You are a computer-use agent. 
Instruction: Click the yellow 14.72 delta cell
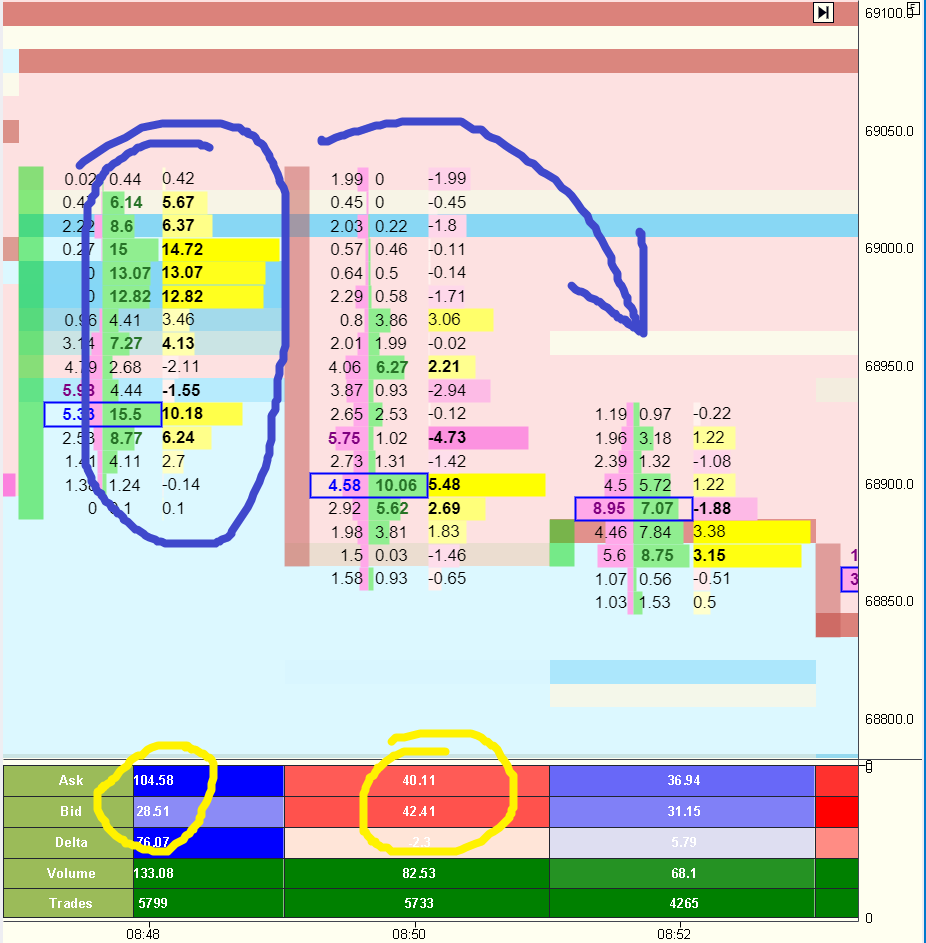click(x=182, y=250)
